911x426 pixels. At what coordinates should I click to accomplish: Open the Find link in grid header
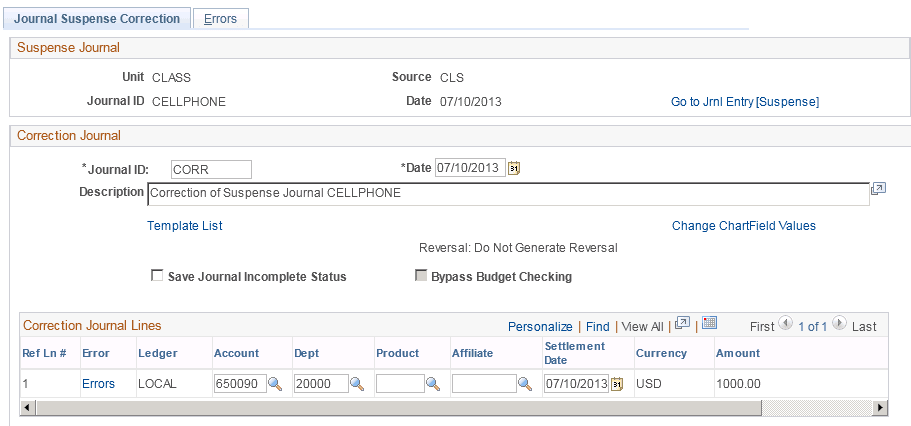tap(598, 327)
